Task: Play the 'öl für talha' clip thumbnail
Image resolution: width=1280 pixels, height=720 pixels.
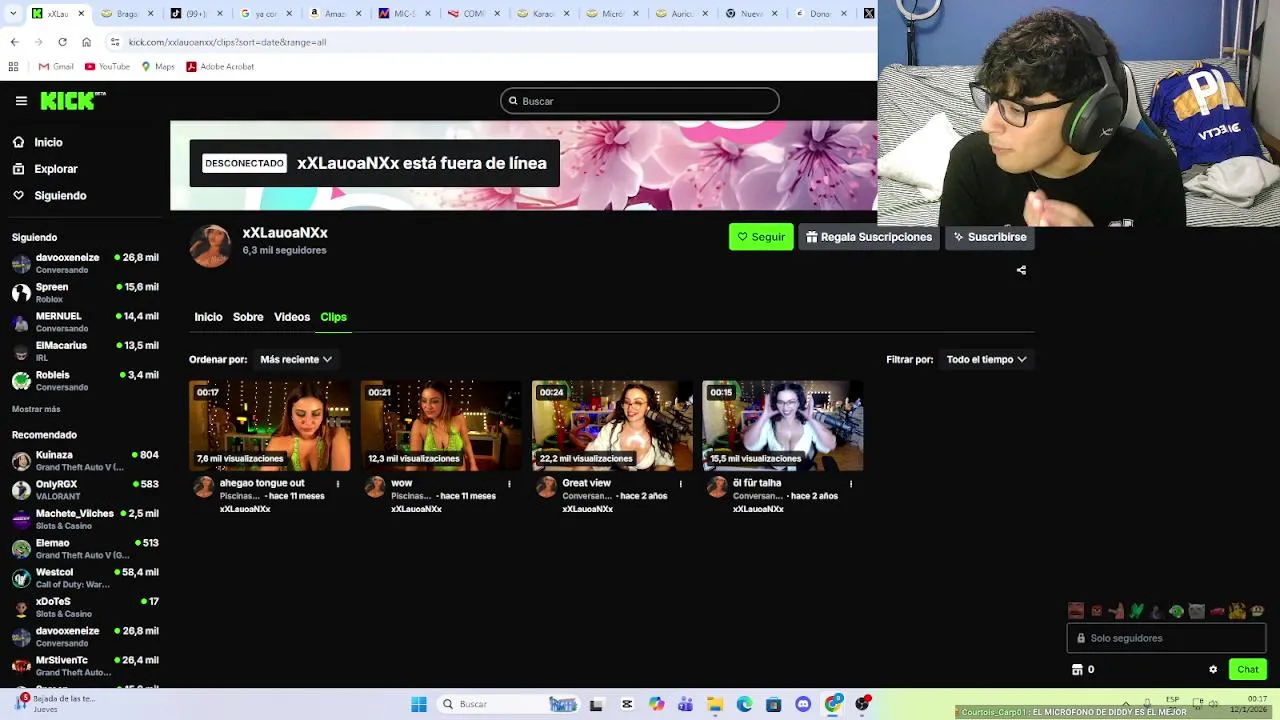Action: 783,425
